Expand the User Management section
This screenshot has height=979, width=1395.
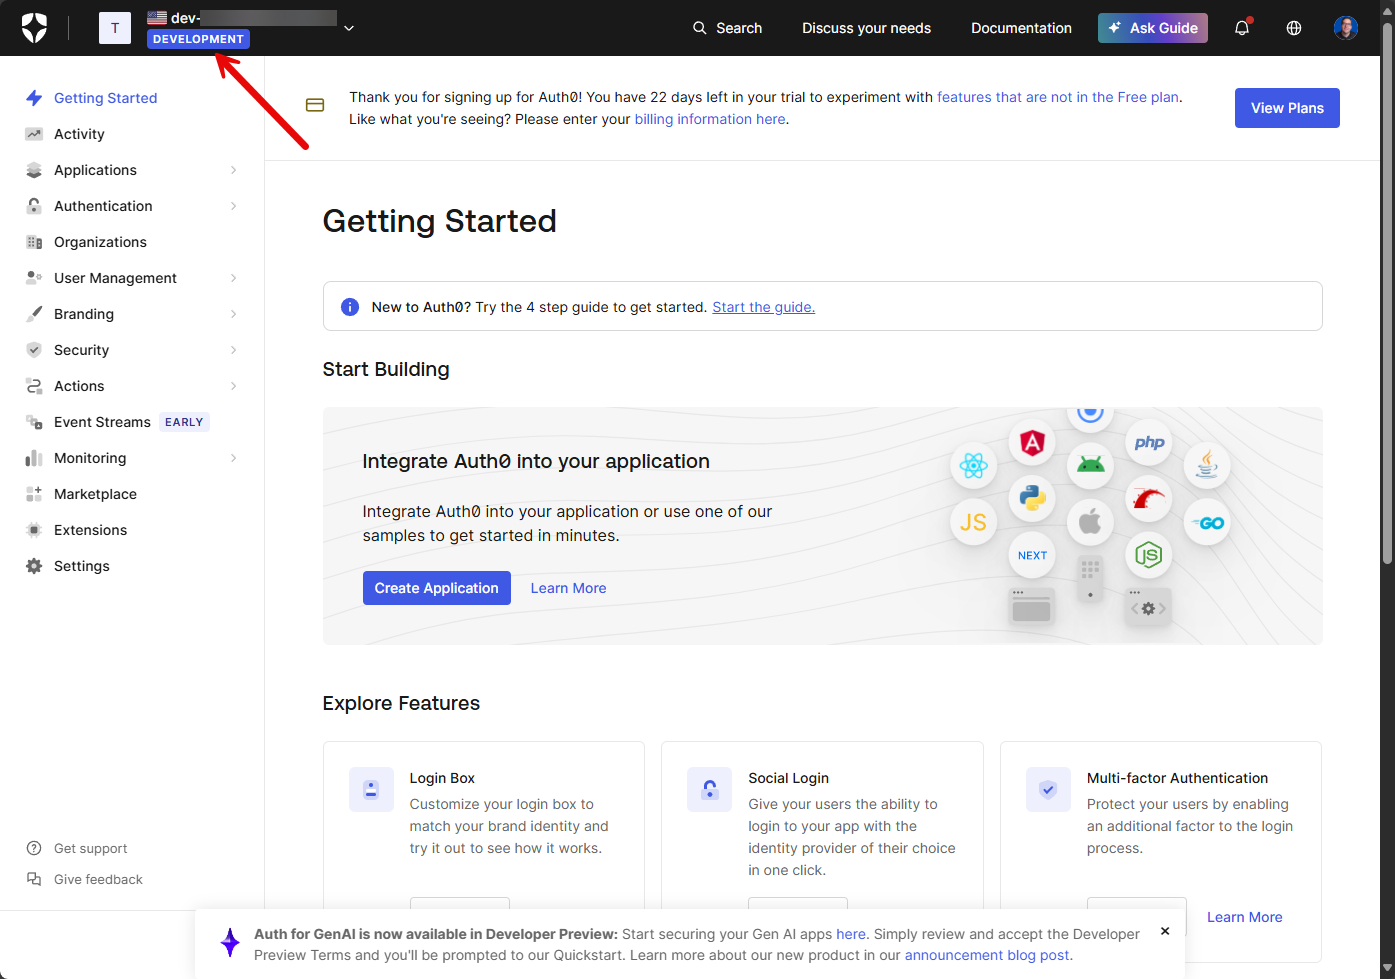tap(233, 278)
